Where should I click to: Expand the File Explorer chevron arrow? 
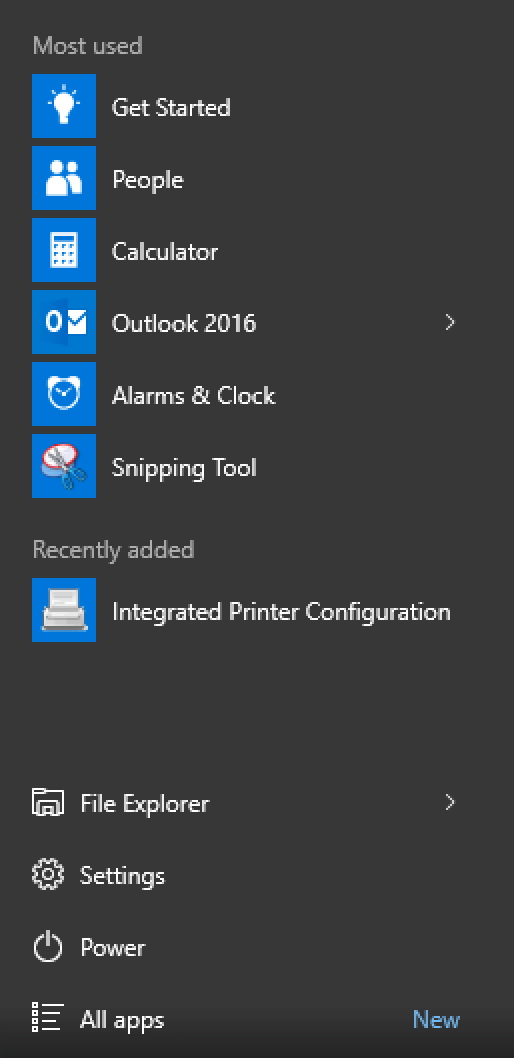450,802
